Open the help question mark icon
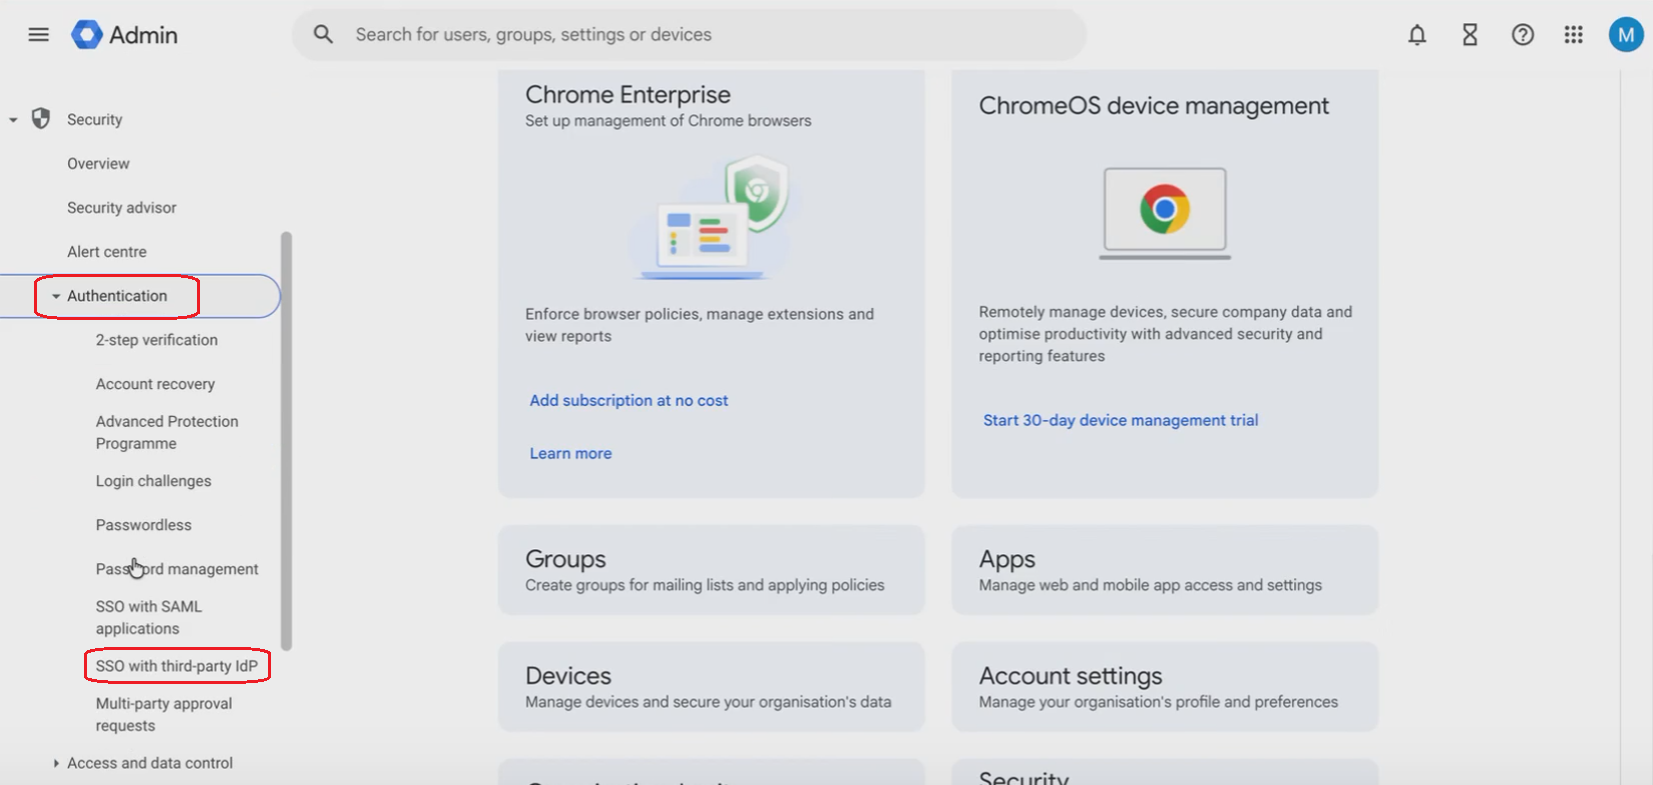Screen dimensions: 1653x785 coord(1522,35)
